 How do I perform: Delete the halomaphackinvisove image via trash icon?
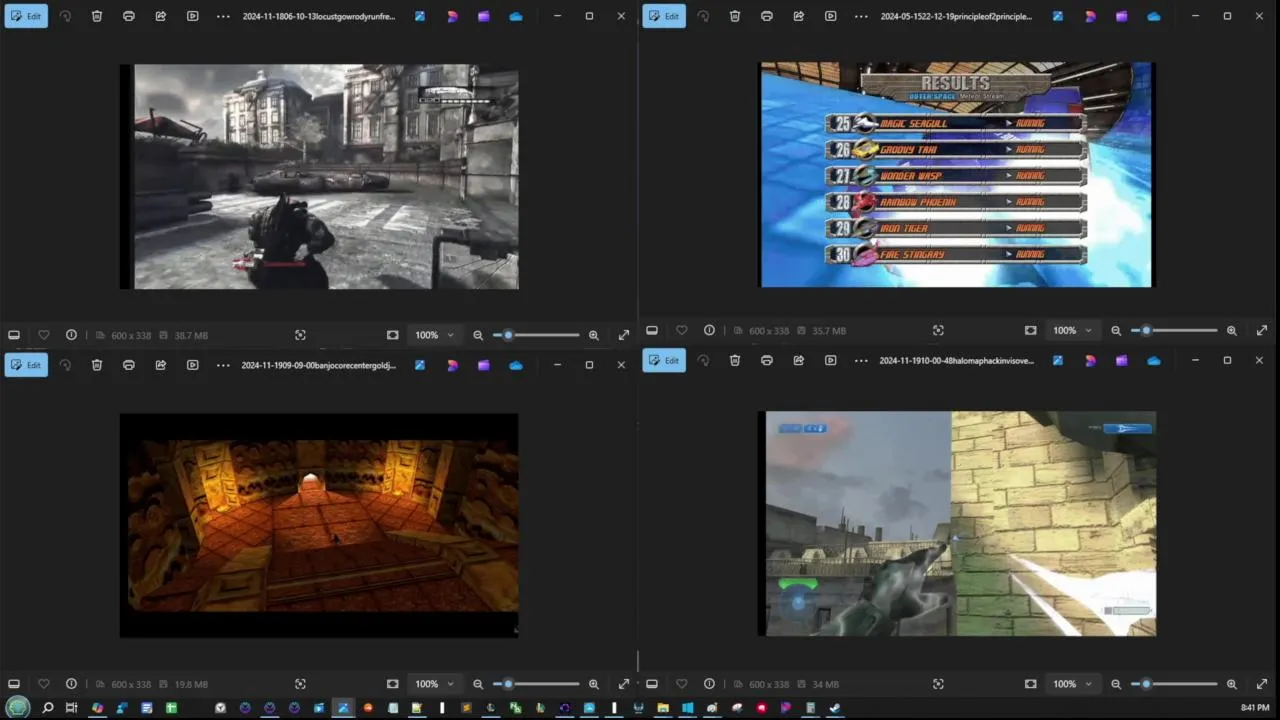[735, 360]
